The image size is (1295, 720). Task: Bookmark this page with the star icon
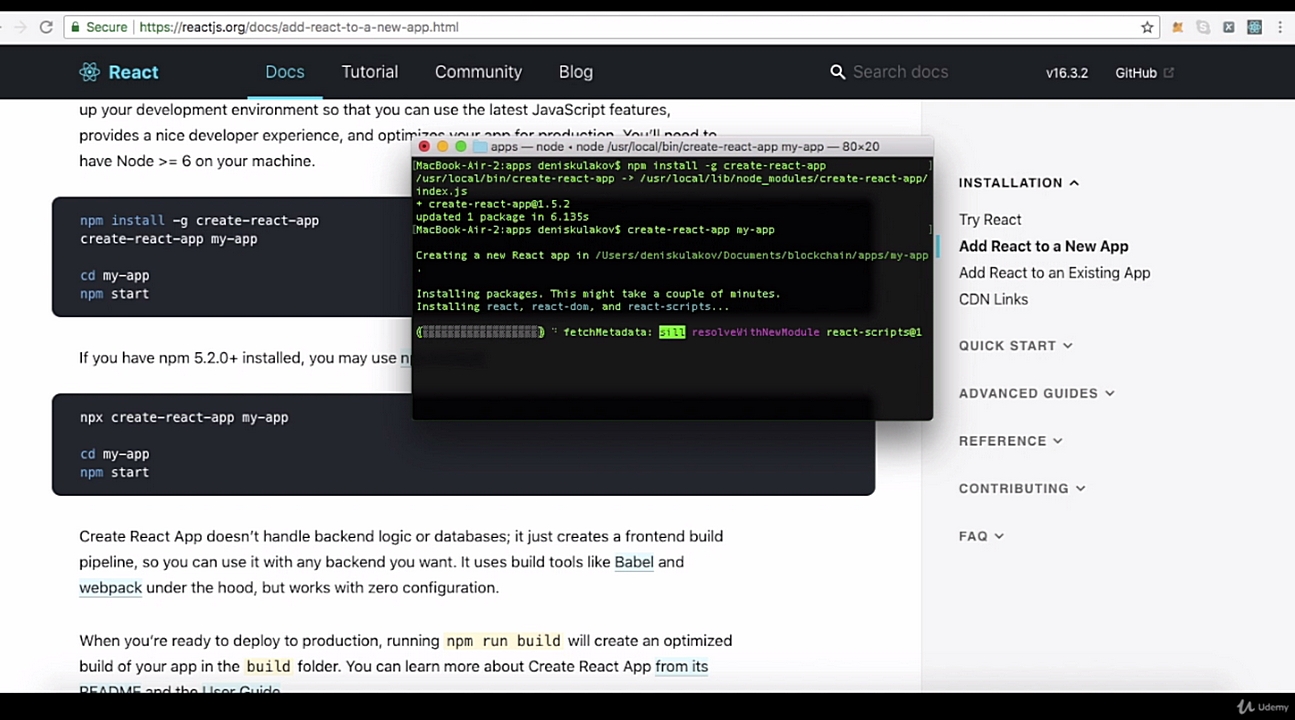1147,27
